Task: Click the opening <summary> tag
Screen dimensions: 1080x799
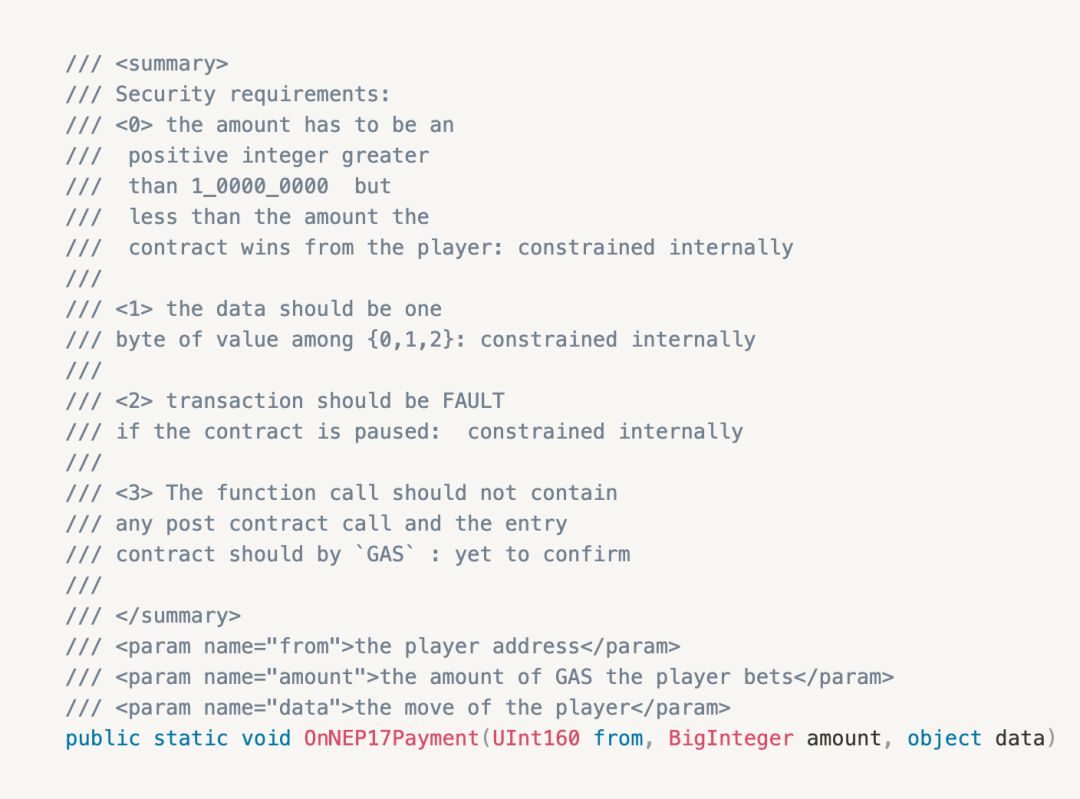Action: coord(172,64)
